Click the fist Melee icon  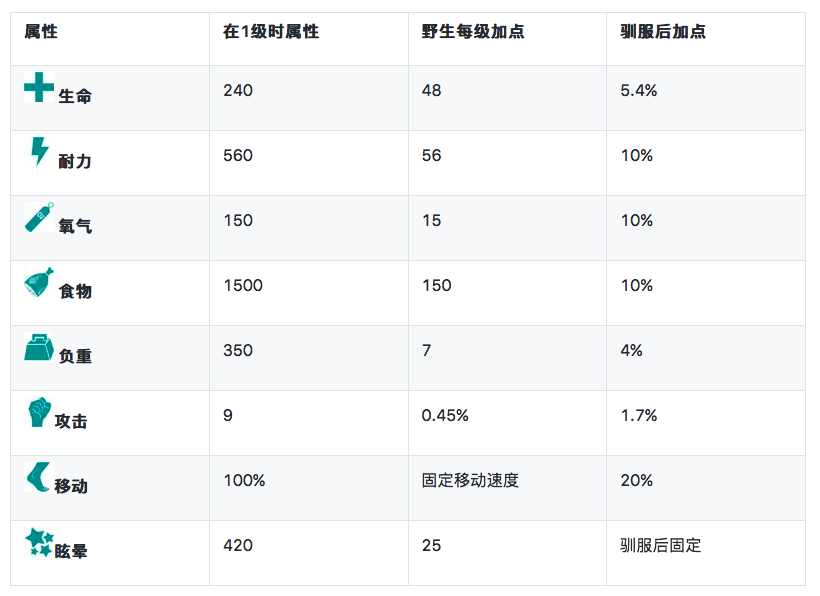39,412
